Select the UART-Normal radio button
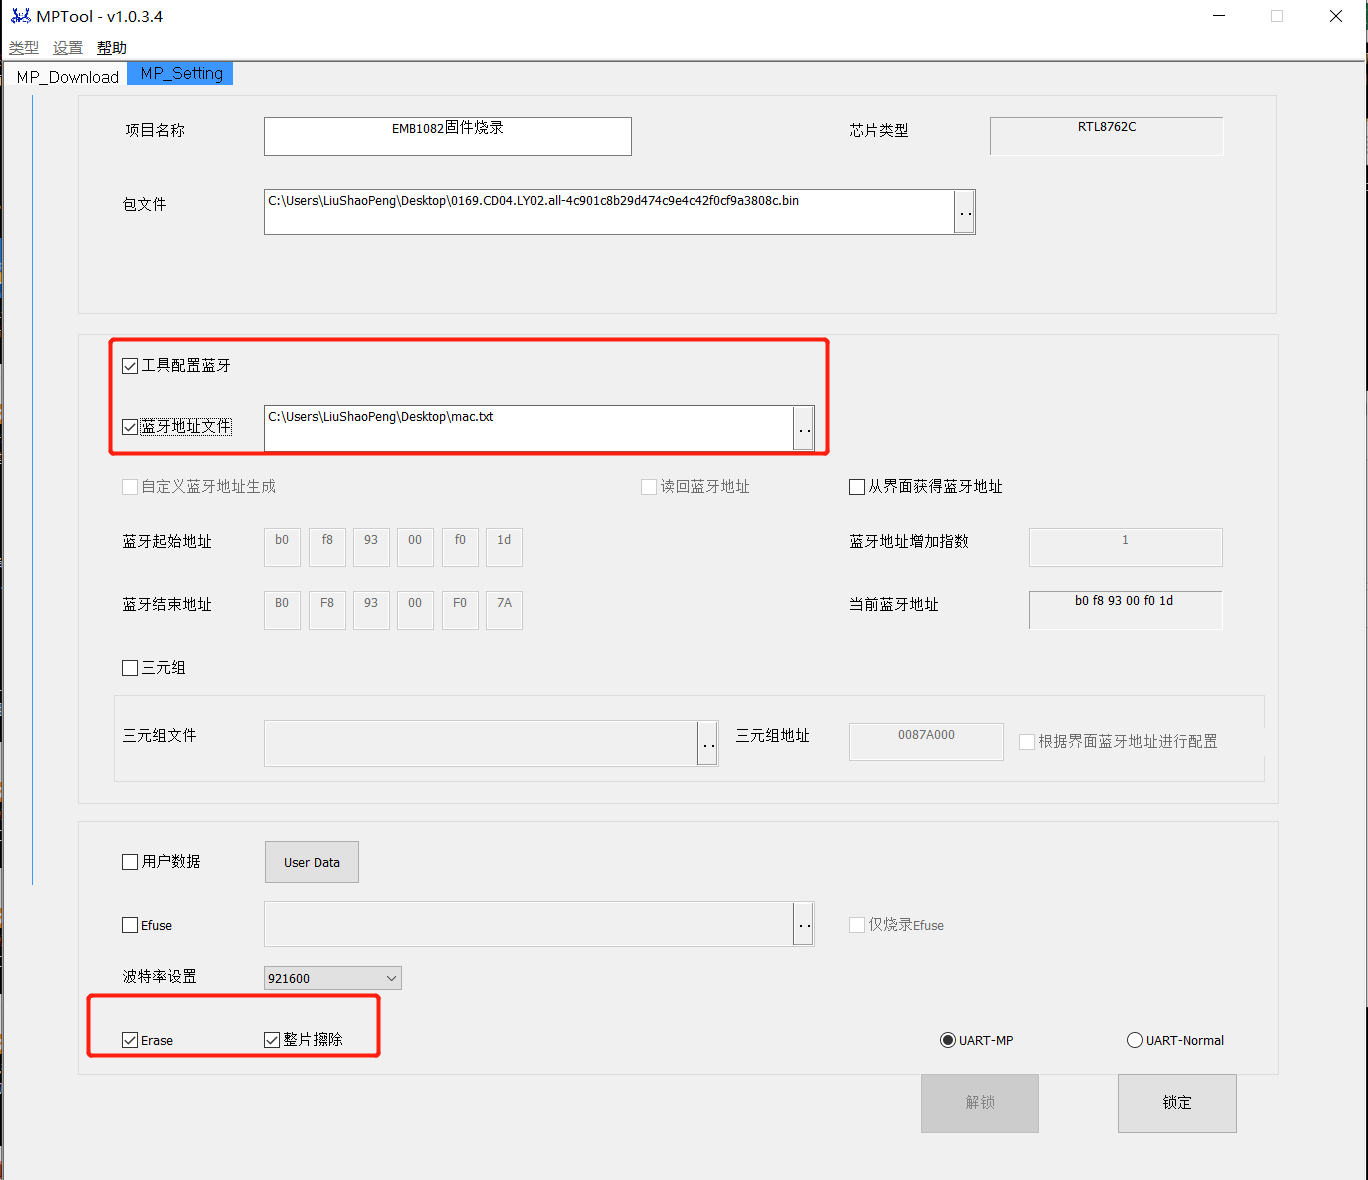The image size is (1368, 1180). (1135, 1040)
